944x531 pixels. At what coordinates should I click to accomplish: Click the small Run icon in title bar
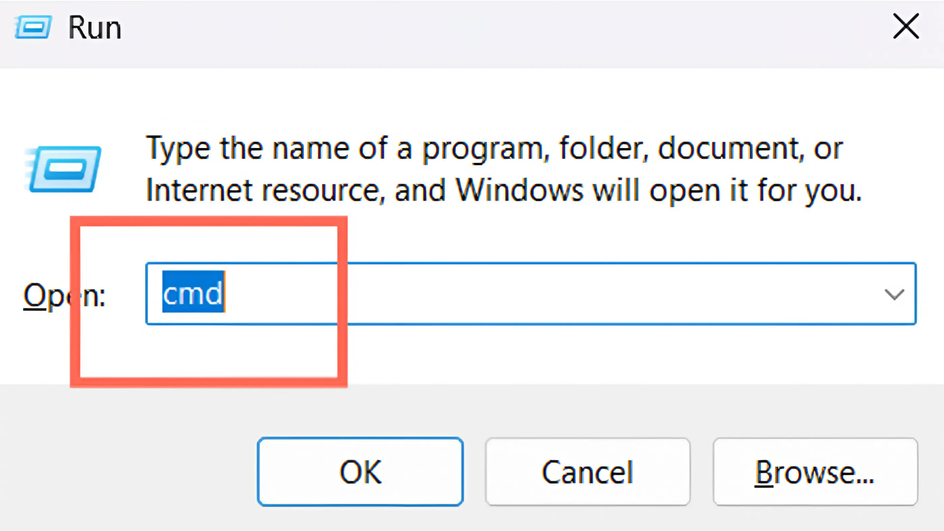point(33,28)
